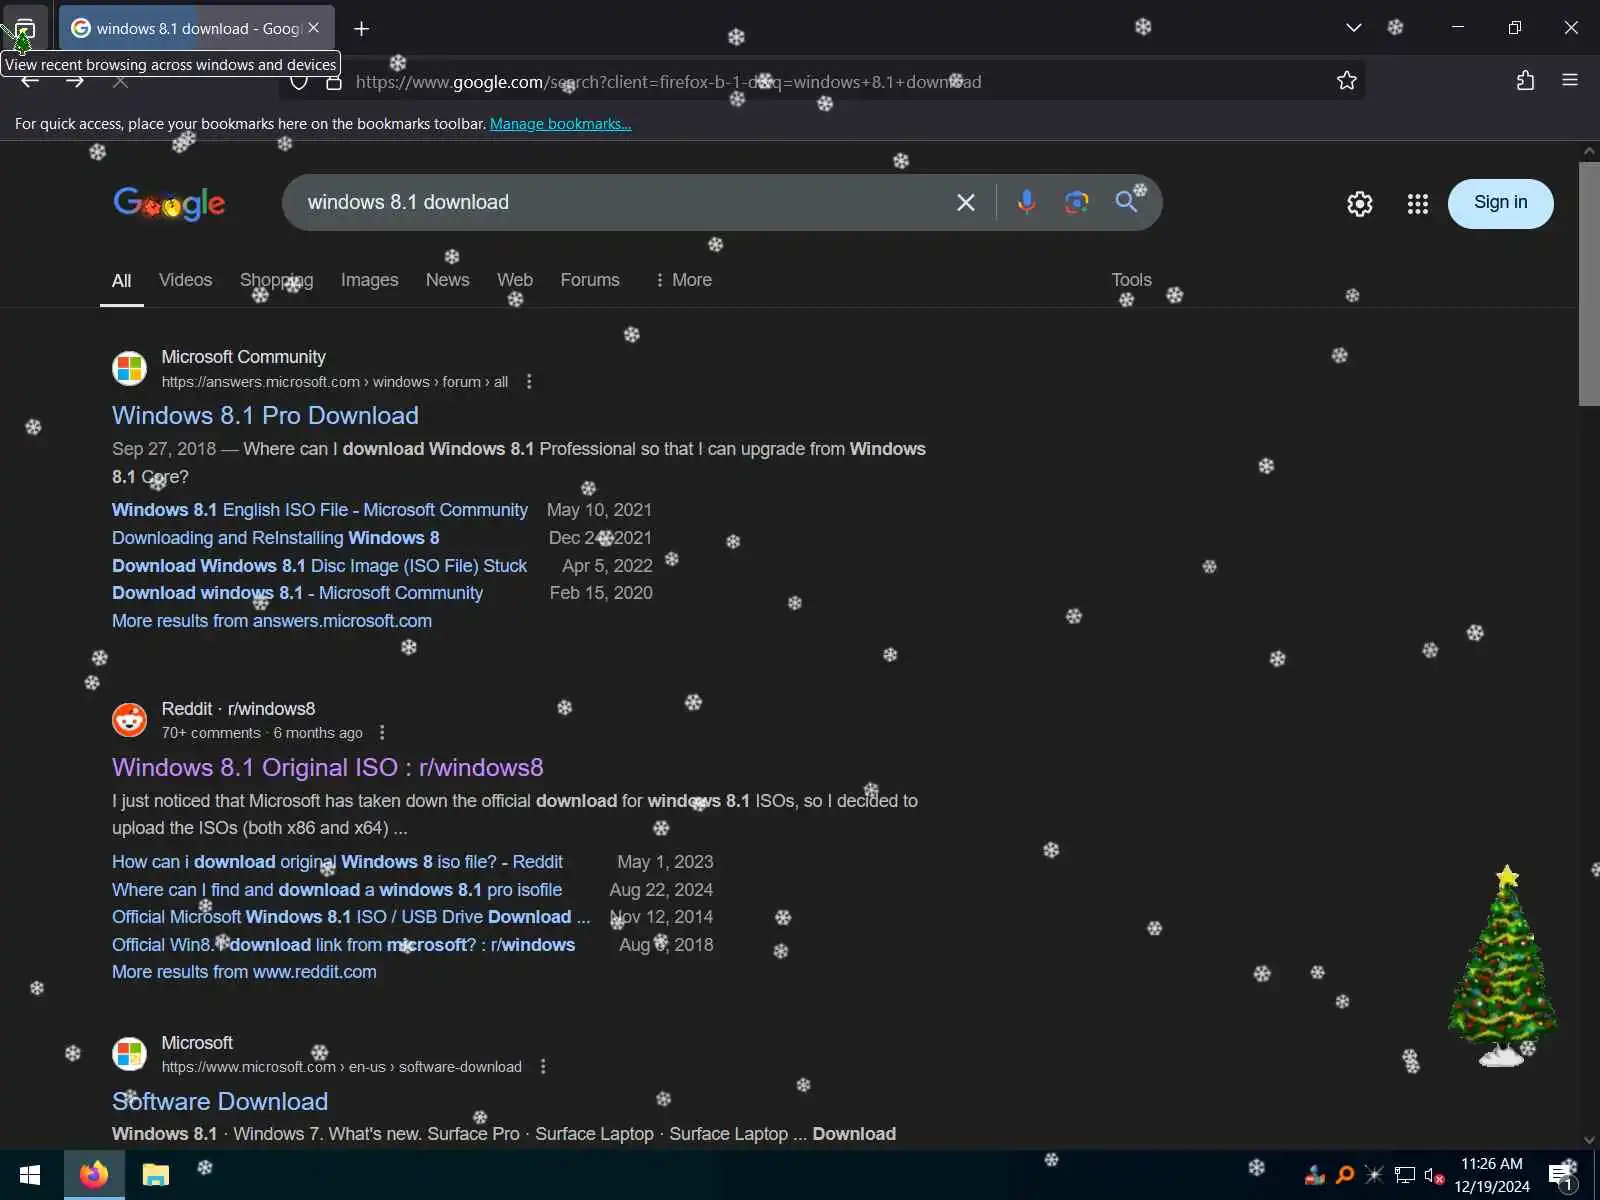List all tabs dropdown arrow

1354,28
